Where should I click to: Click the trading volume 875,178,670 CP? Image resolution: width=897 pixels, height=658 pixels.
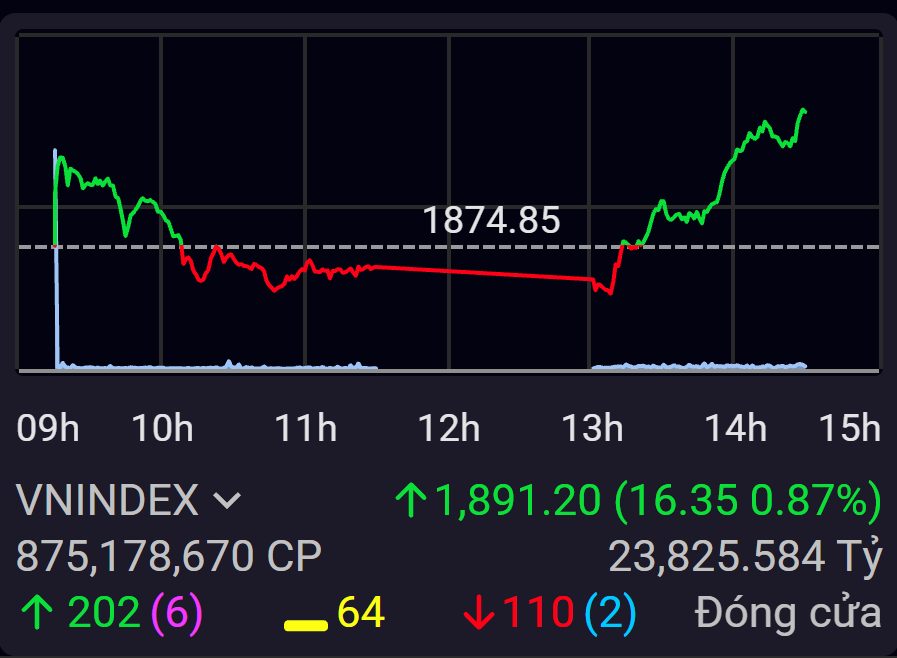pyautogui.click(x=169, y=556)
